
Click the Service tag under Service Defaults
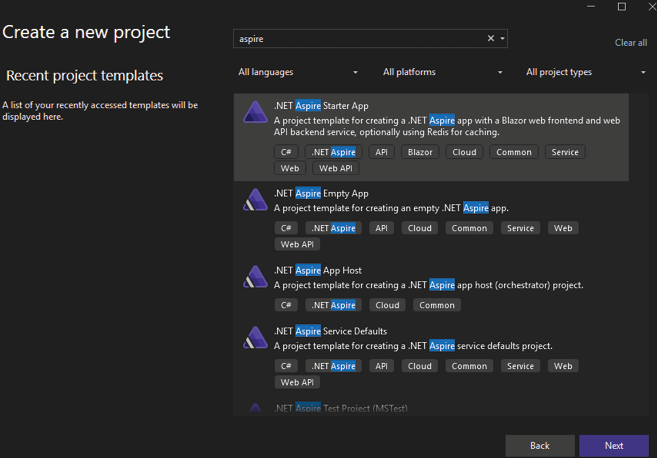coord(520,366)
